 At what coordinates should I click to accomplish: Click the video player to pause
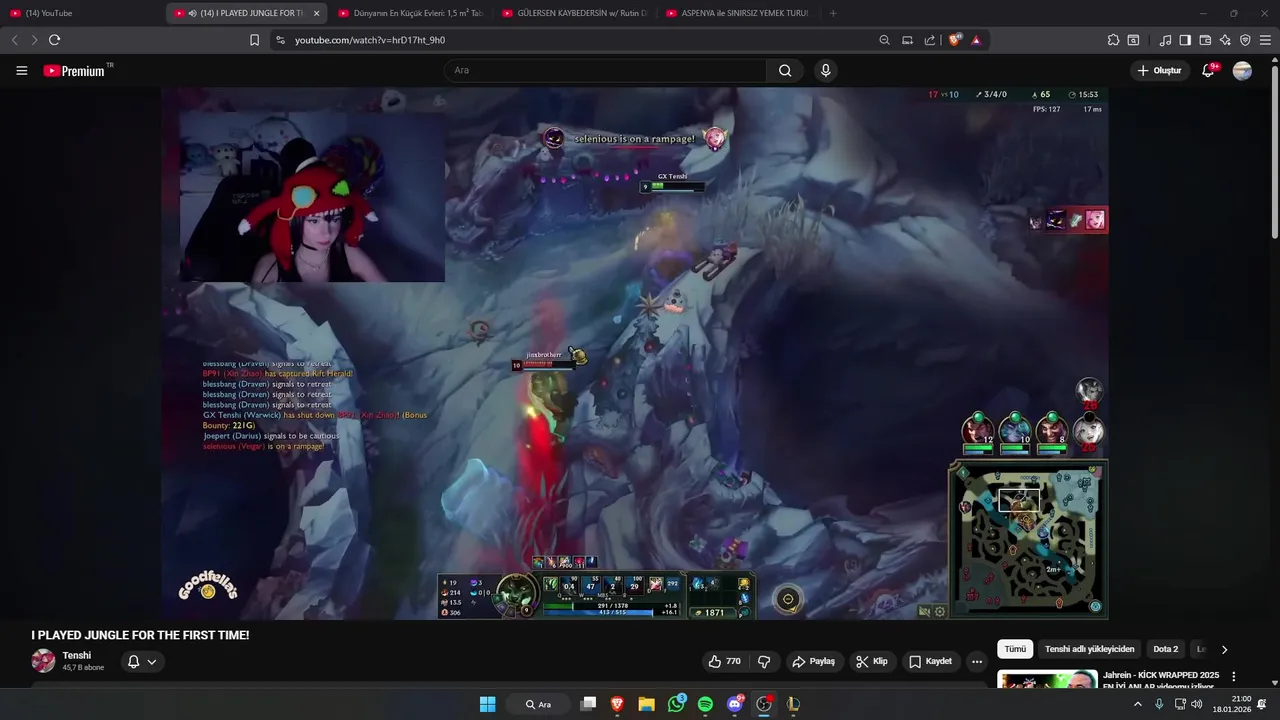pos(634,353)
